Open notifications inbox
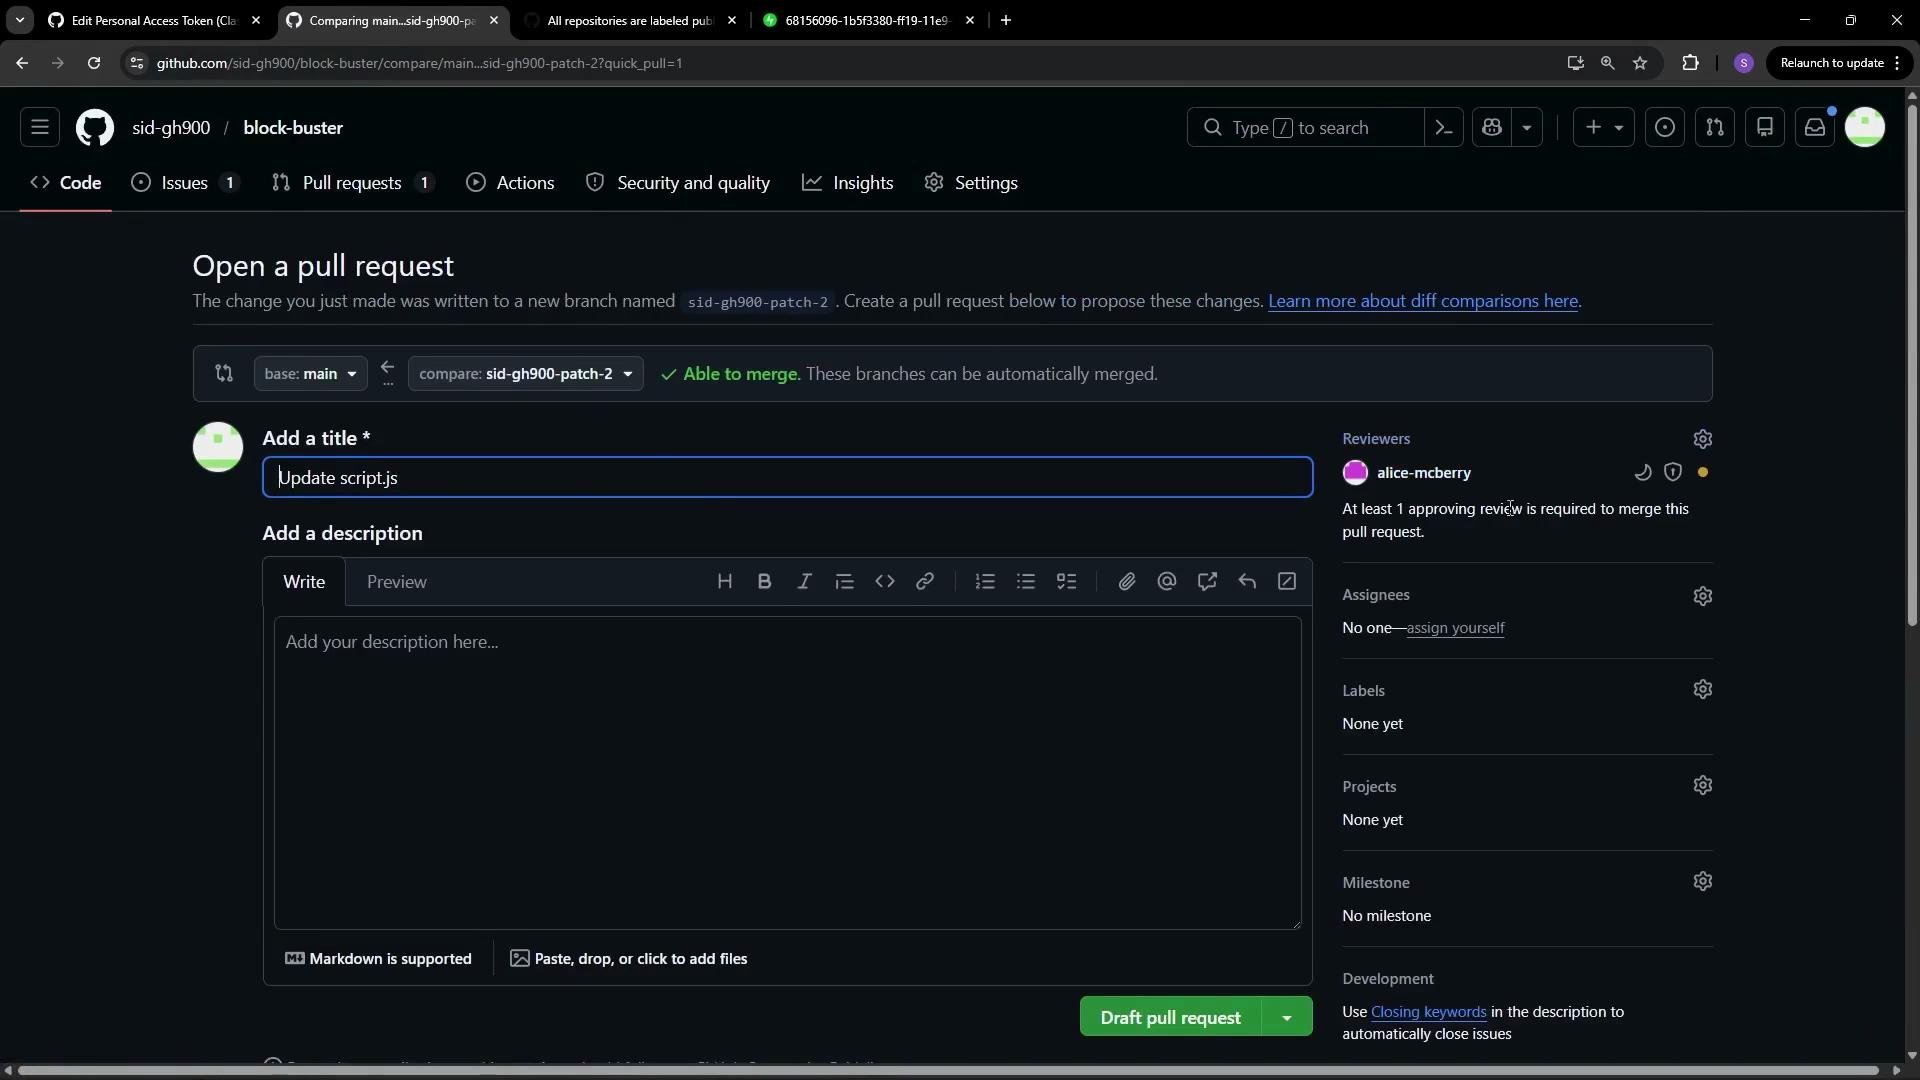1920x1080 pixels. pyautogui.click(x=1815, y=128)
